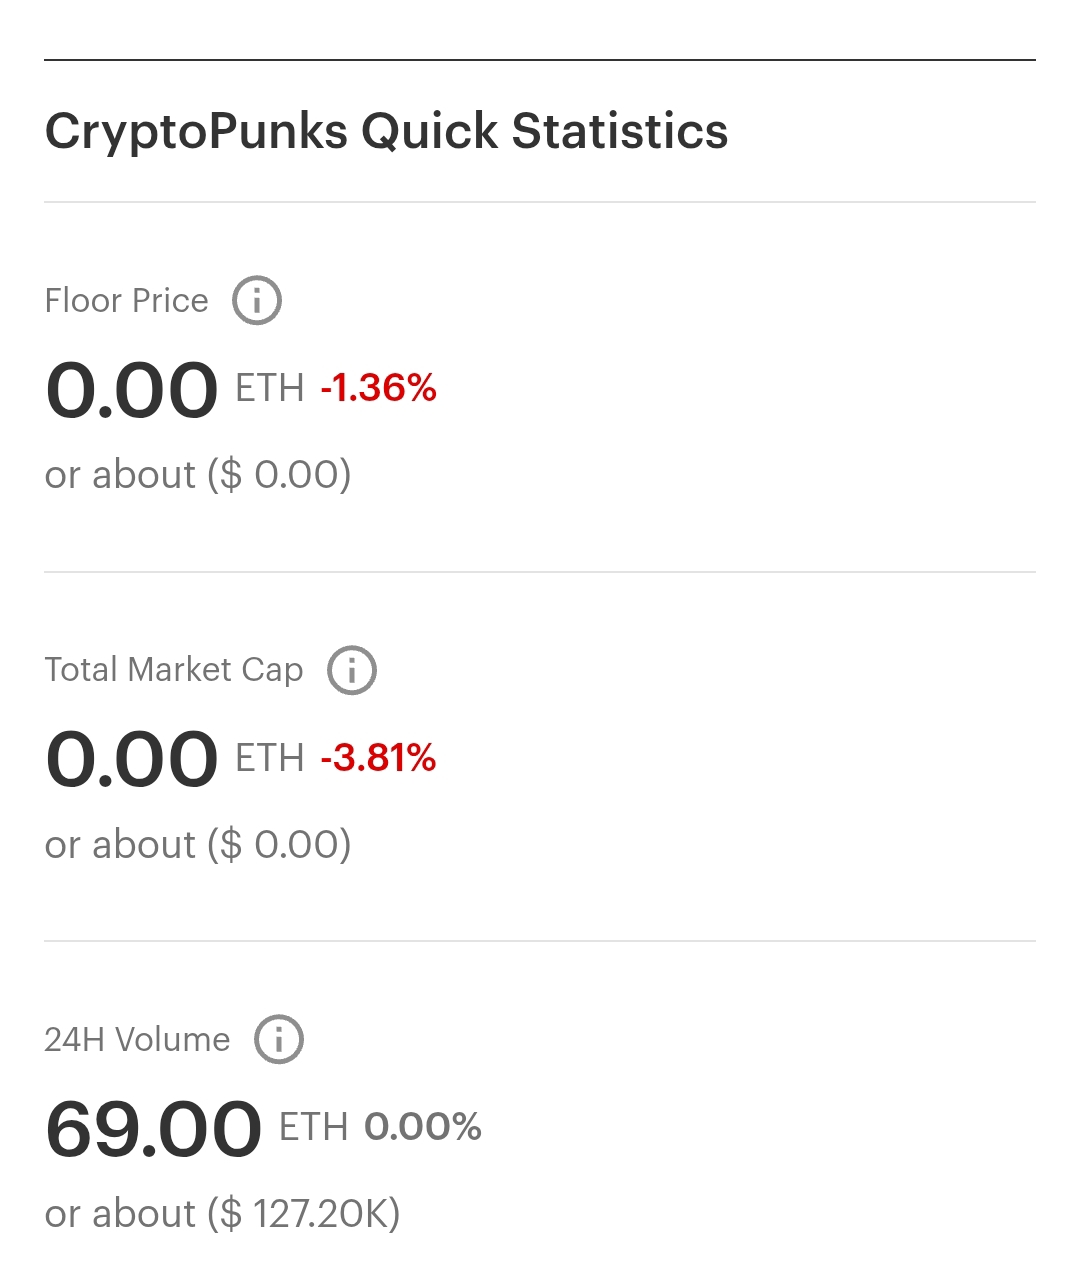Click the Total Market Cap label
This screenshot has height=1273, width=1080.
(174, 670)
